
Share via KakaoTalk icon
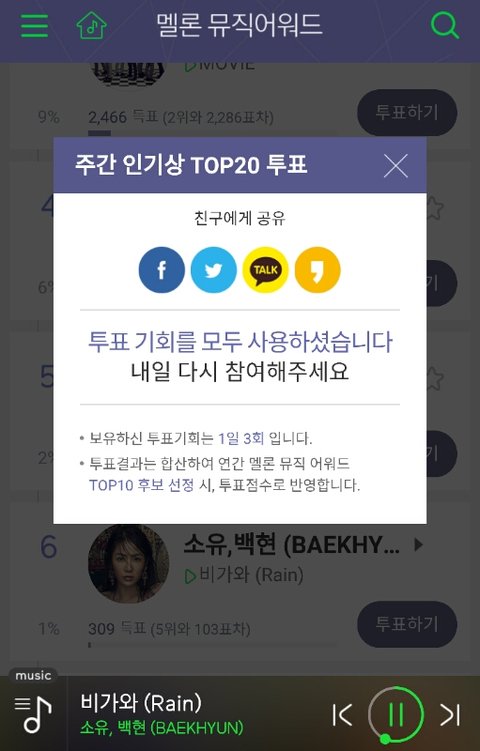click(x=265, y=270)
